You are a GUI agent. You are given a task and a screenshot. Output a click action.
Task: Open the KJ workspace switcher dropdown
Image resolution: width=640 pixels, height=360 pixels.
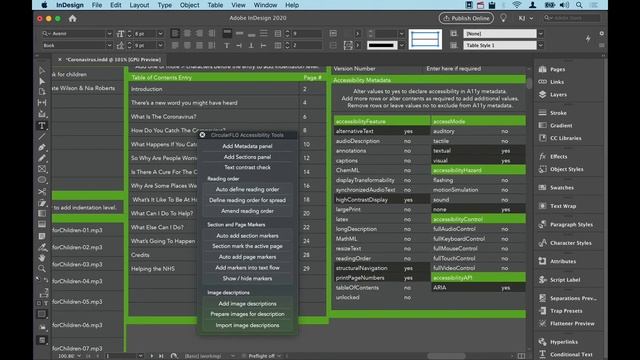point(526,18)
